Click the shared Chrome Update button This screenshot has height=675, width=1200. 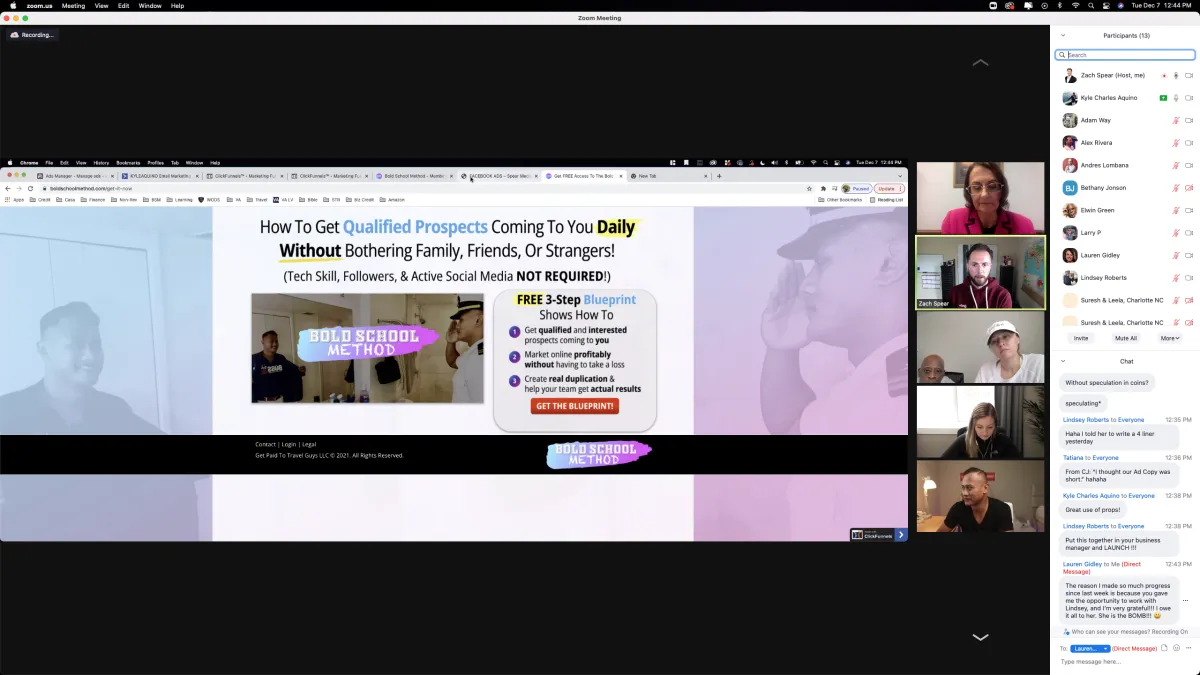point(889,188)
